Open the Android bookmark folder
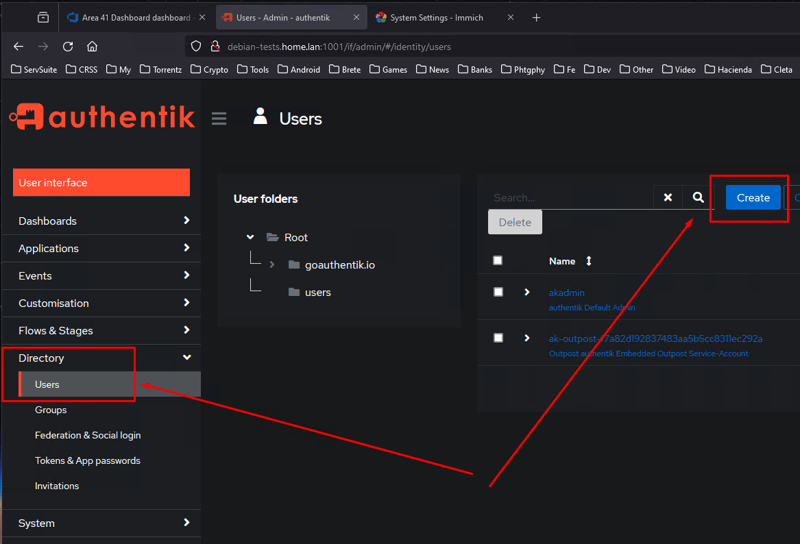 point(299,69)
